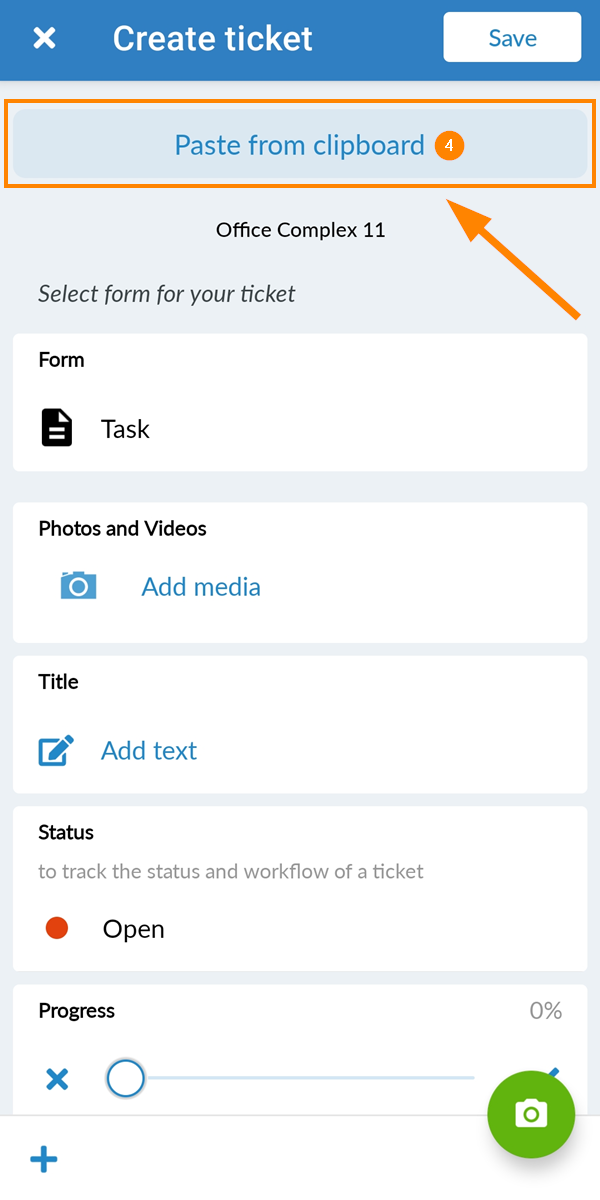Click the blue camera icon under Photos and Videos

pyautogui.click(x=78, y=586)
